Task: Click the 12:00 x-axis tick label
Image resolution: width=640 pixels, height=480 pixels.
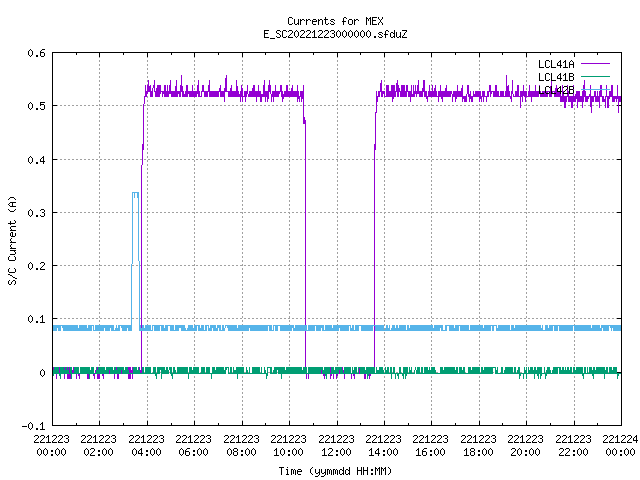Action: tap(336, 452)
